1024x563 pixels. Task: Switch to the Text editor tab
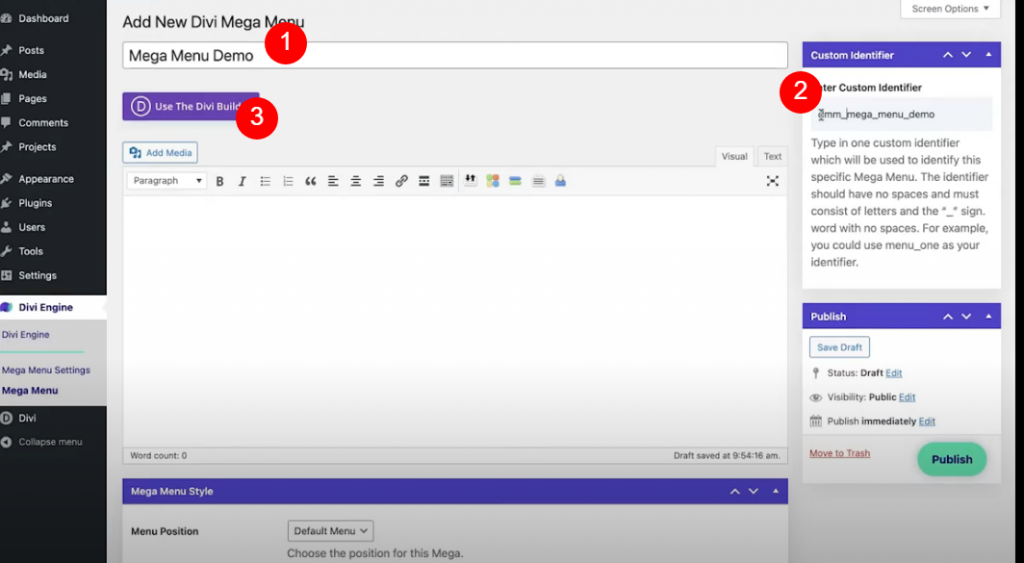coord(773,157)
